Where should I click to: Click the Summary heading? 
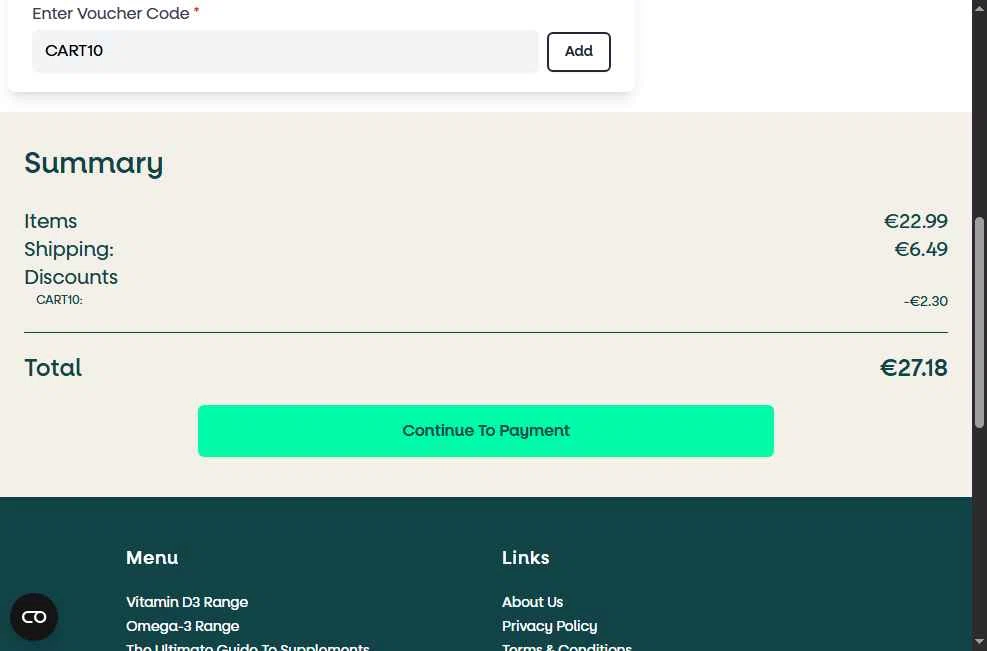94,163
